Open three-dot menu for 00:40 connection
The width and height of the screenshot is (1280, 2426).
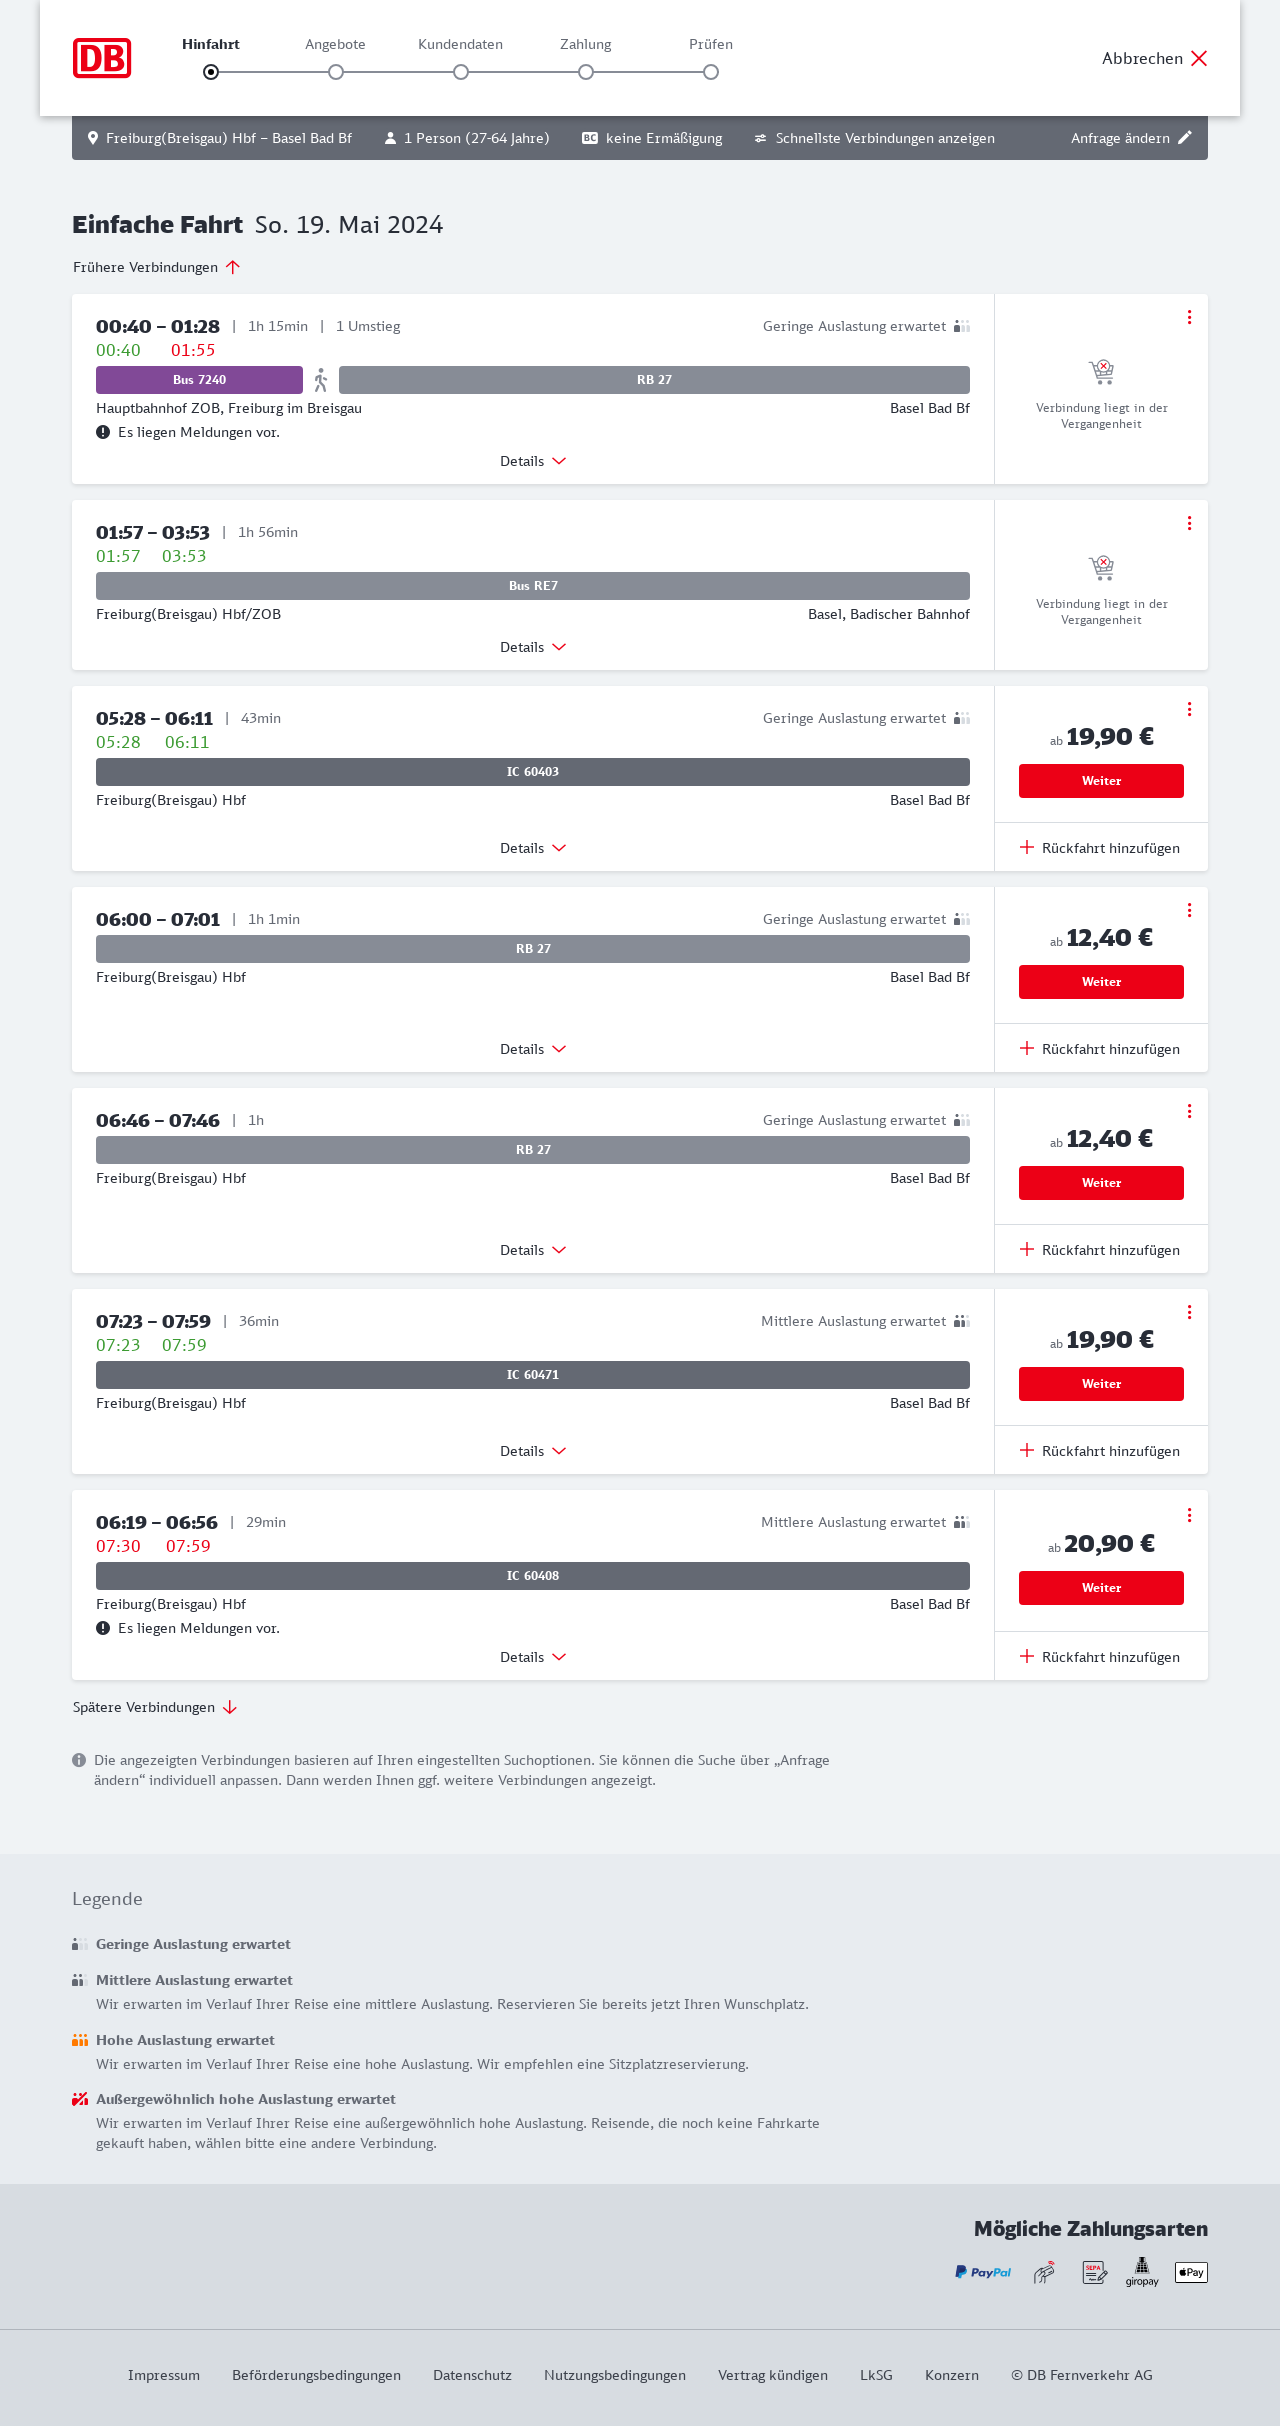(1189, 317)
